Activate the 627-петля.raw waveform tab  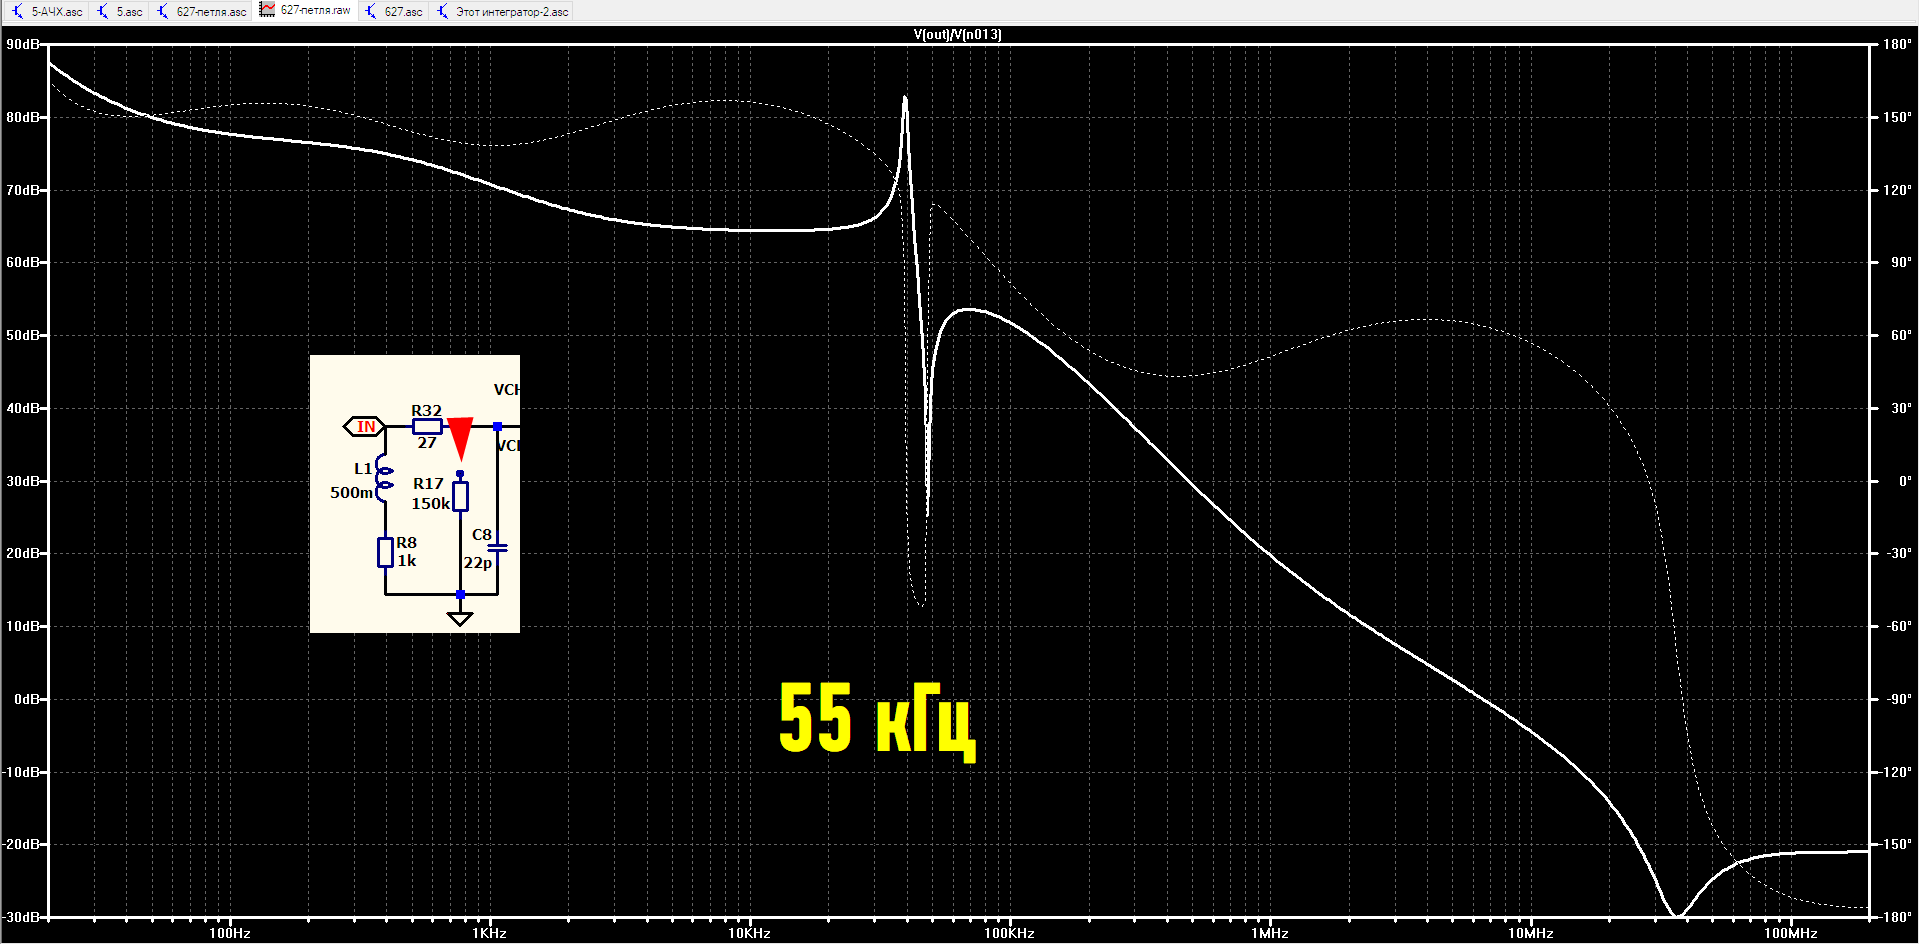(306, 10)
